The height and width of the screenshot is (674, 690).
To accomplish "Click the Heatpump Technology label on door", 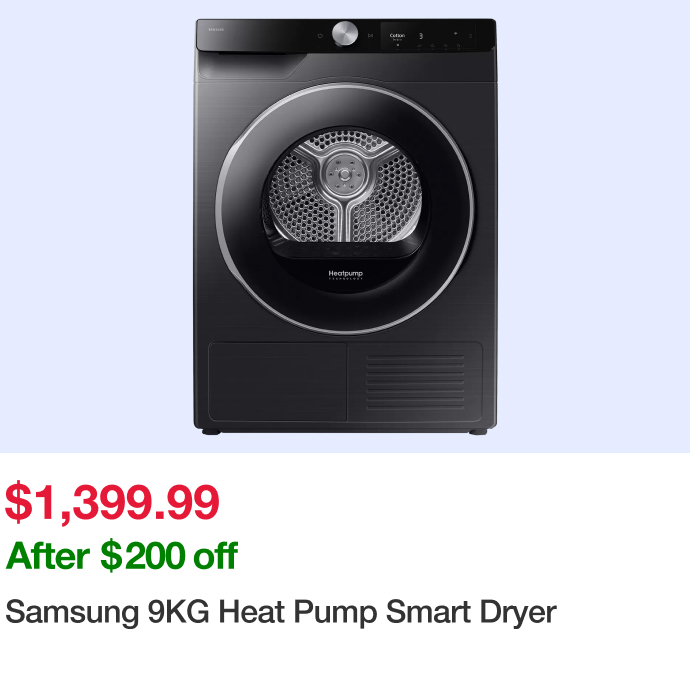I will (345, 275).
